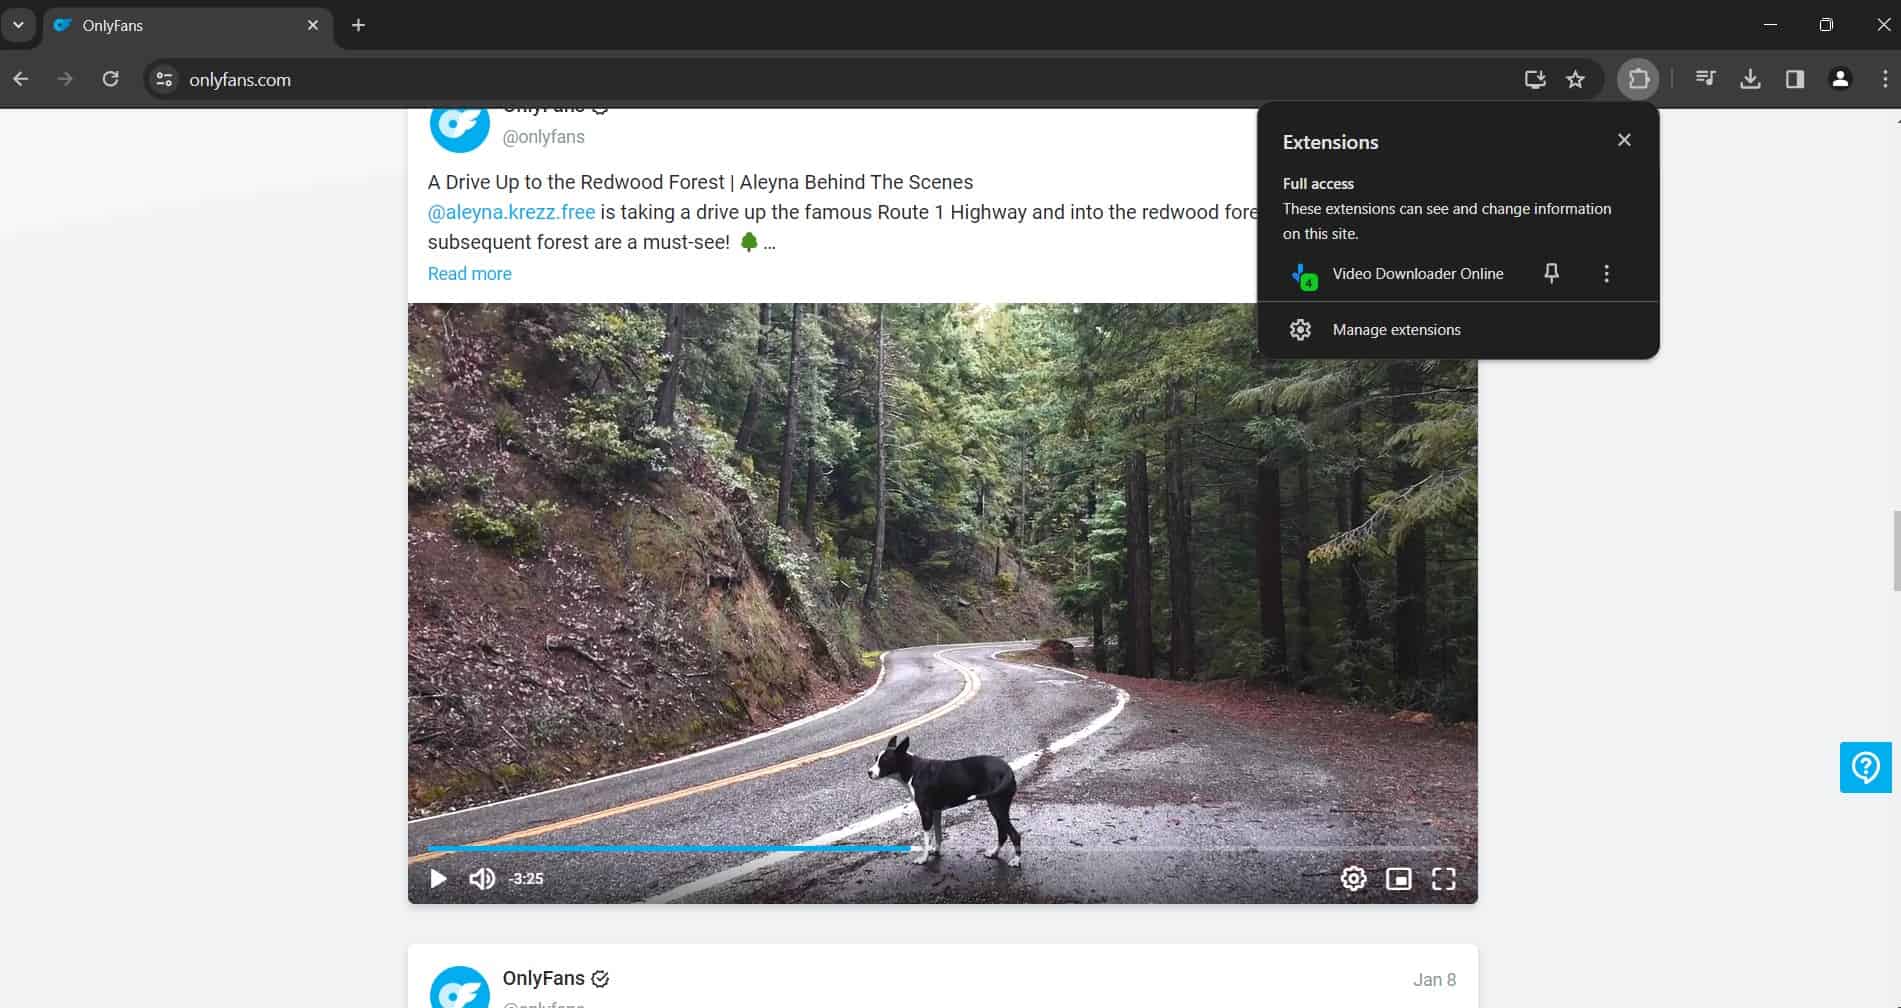Screen dimensions: 1901x1008
Task: Open more options for Video Downloader Online
Action: 1607,273
